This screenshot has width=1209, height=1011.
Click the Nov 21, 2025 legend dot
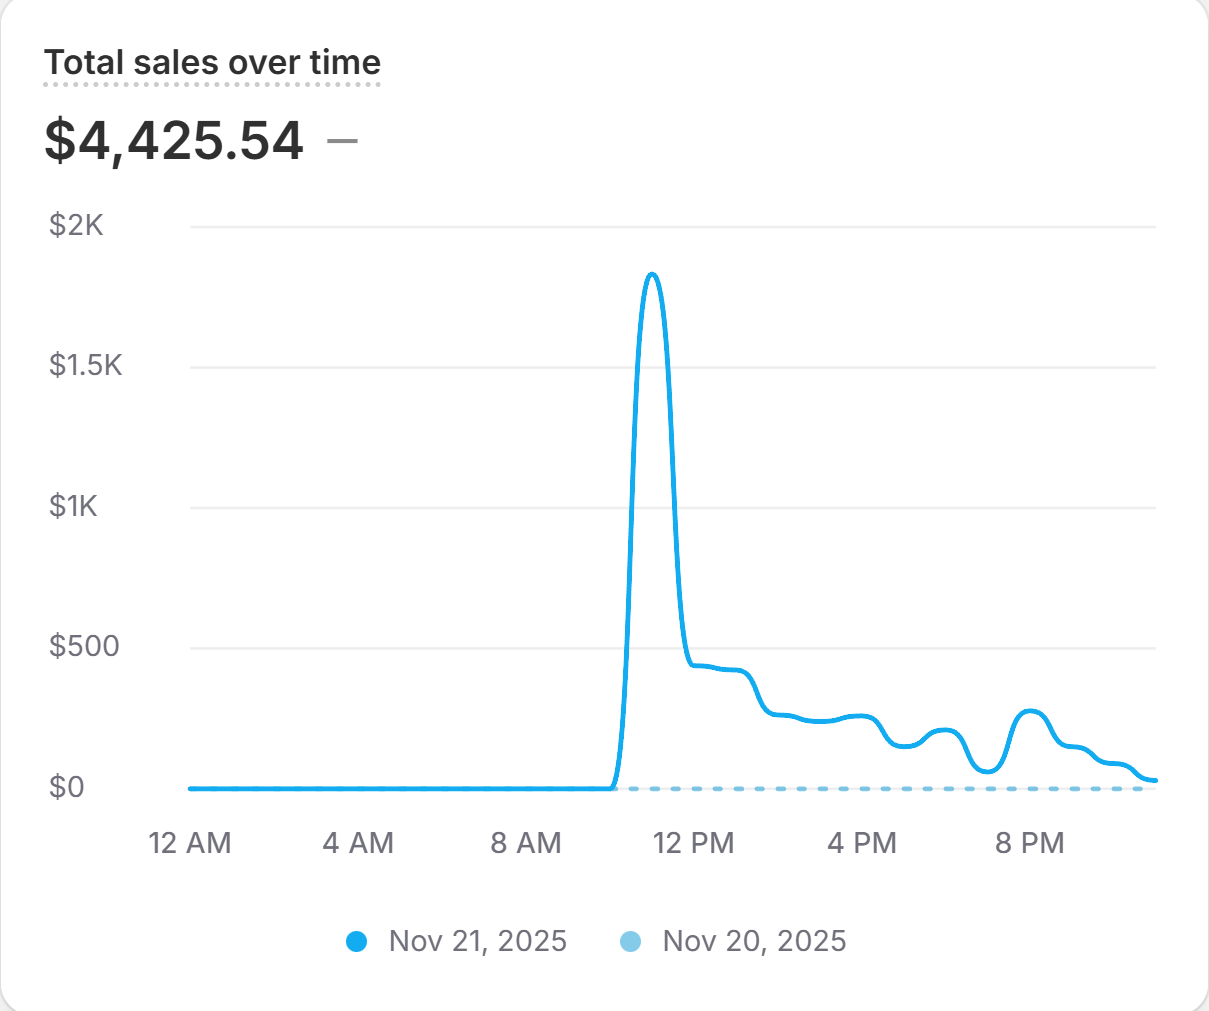click(356, 941)
